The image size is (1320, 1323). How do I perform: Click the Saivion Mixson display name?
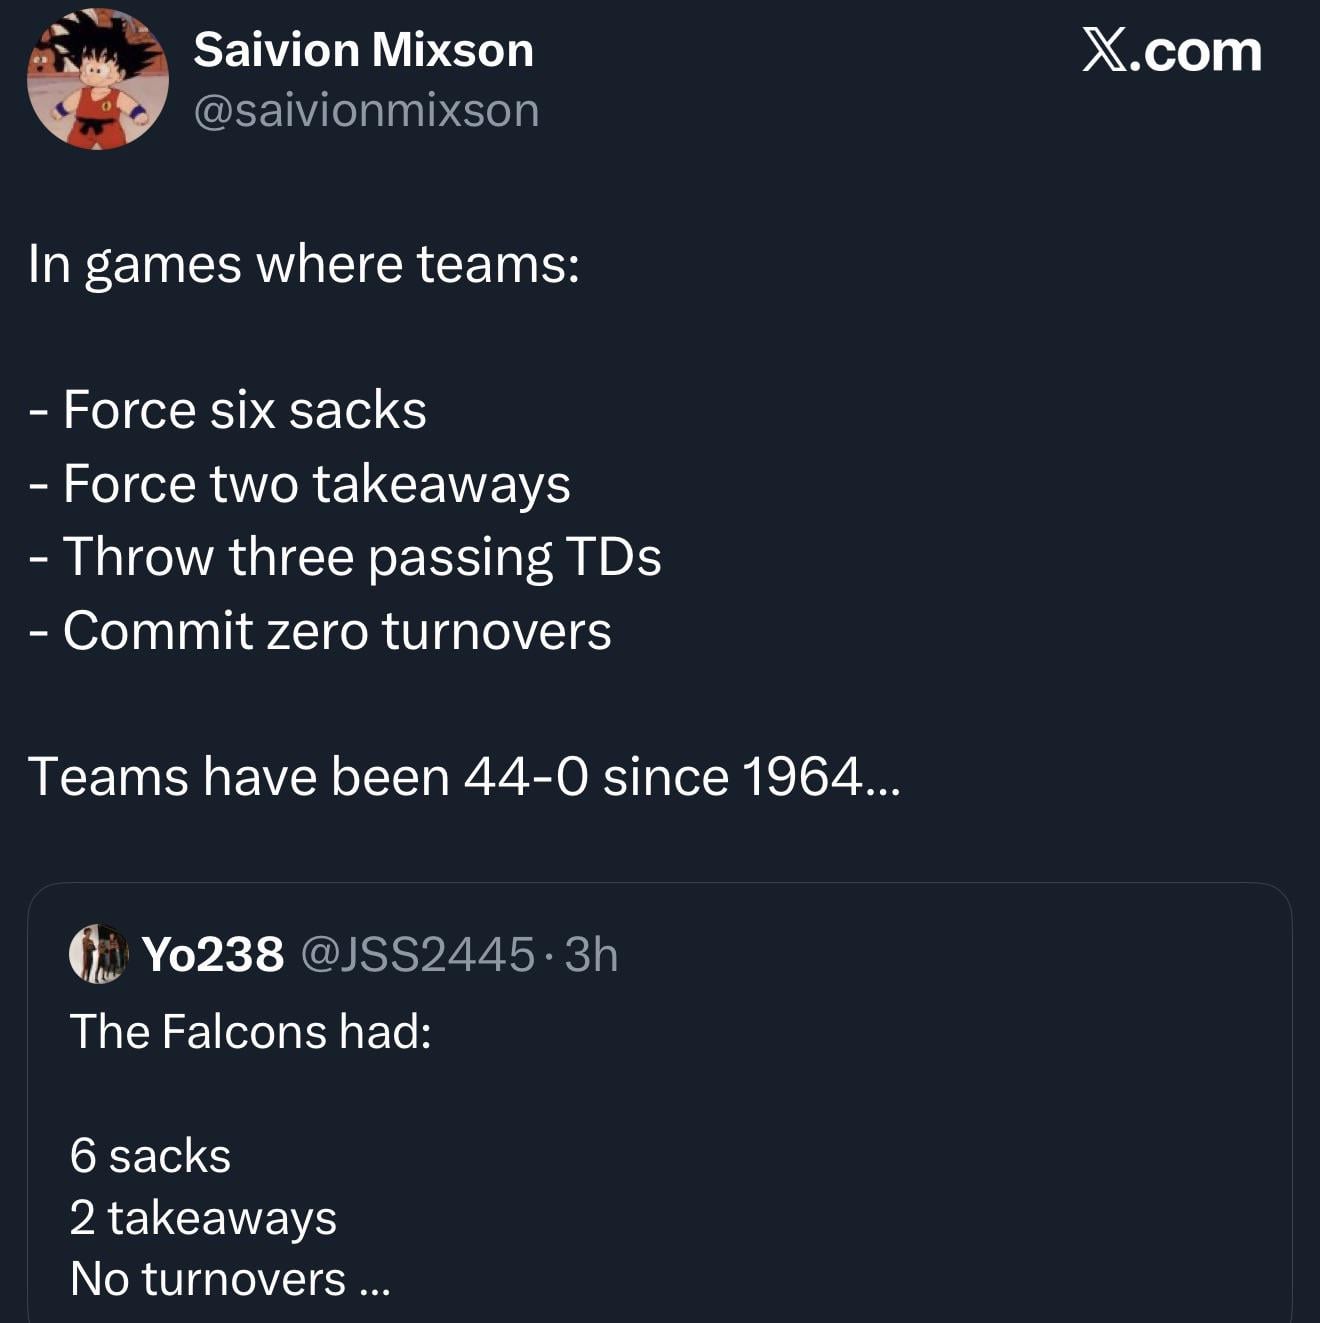click(x=363, y=50)
